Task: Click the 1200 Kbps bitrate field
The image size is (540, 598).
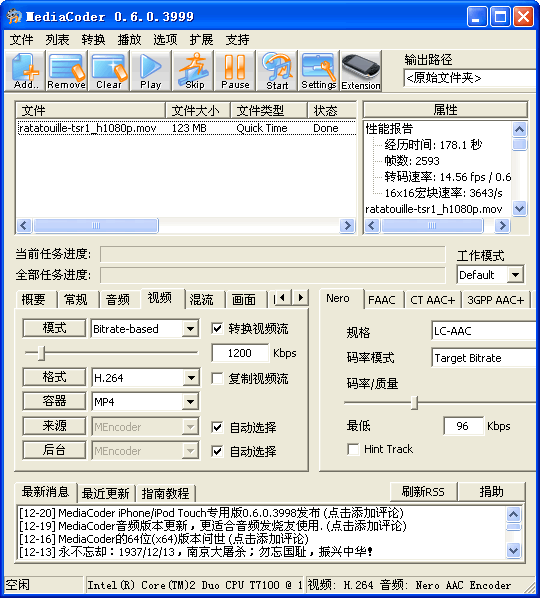Action: [x=240, y=353]
